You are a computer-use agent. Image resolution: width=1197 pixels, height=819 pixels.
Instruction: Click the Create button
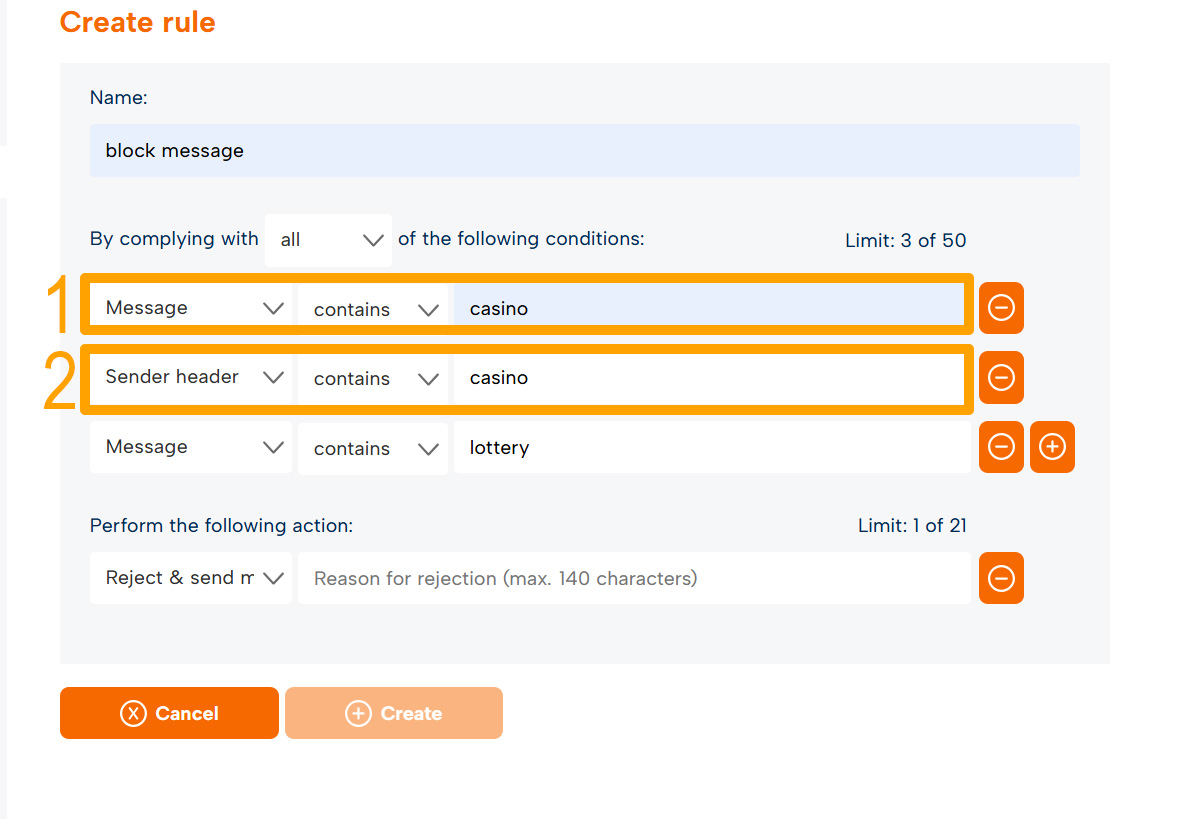[394, 713]
